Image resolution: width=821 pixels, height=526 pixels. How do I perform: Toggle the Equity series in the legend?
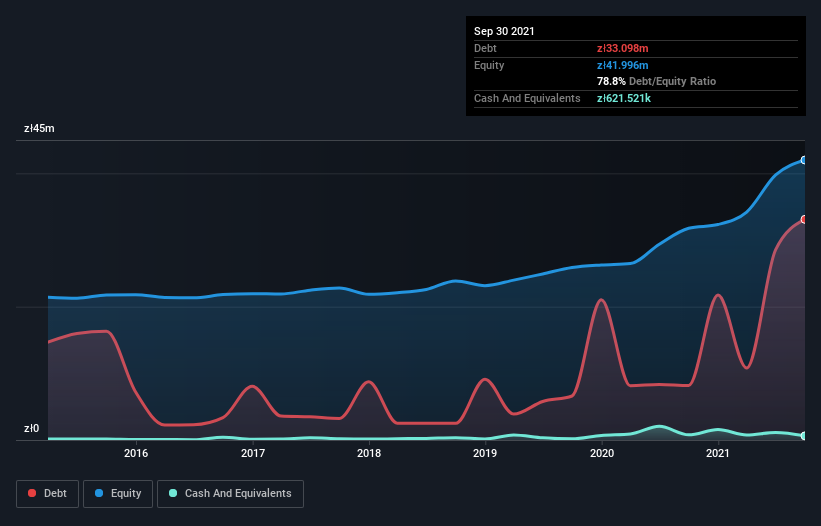[118, 494]
